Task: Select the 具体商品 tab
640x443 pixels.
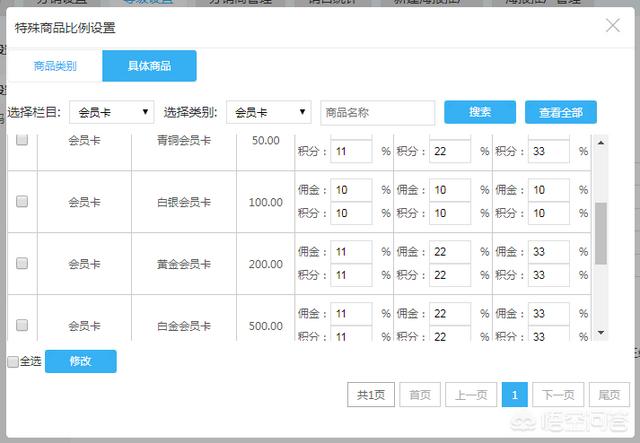Action: (149, 66)
